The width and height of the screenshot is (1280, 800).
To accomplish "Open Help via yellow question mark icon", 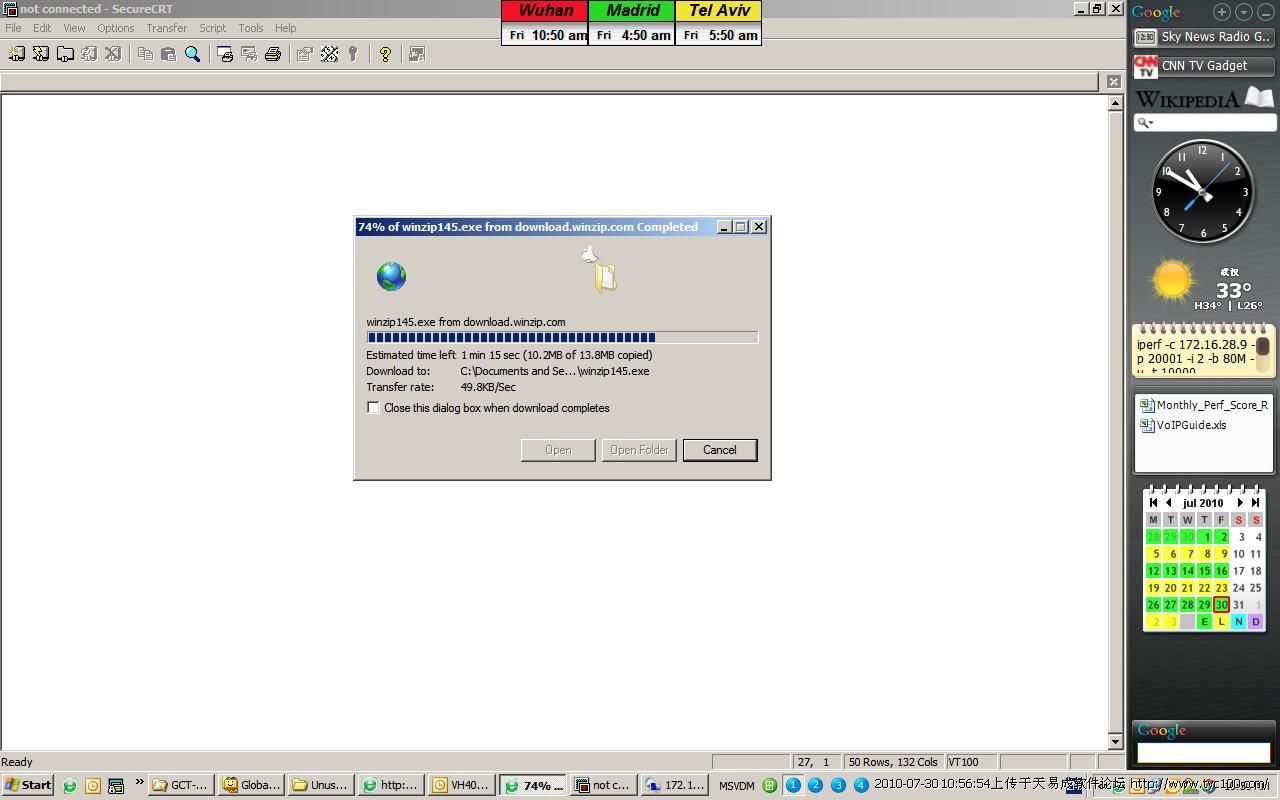I will 385,54.
